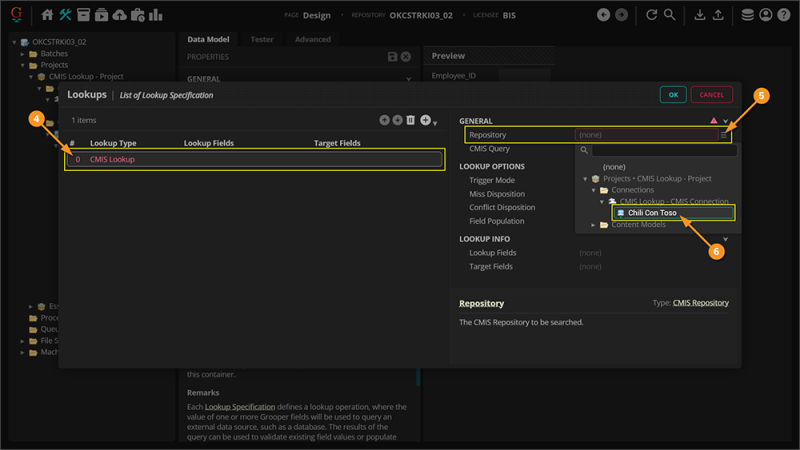Expand the Batches folder in tree
Image resolution: width=800 pixels, height=450 pixels.
(22, 54)
